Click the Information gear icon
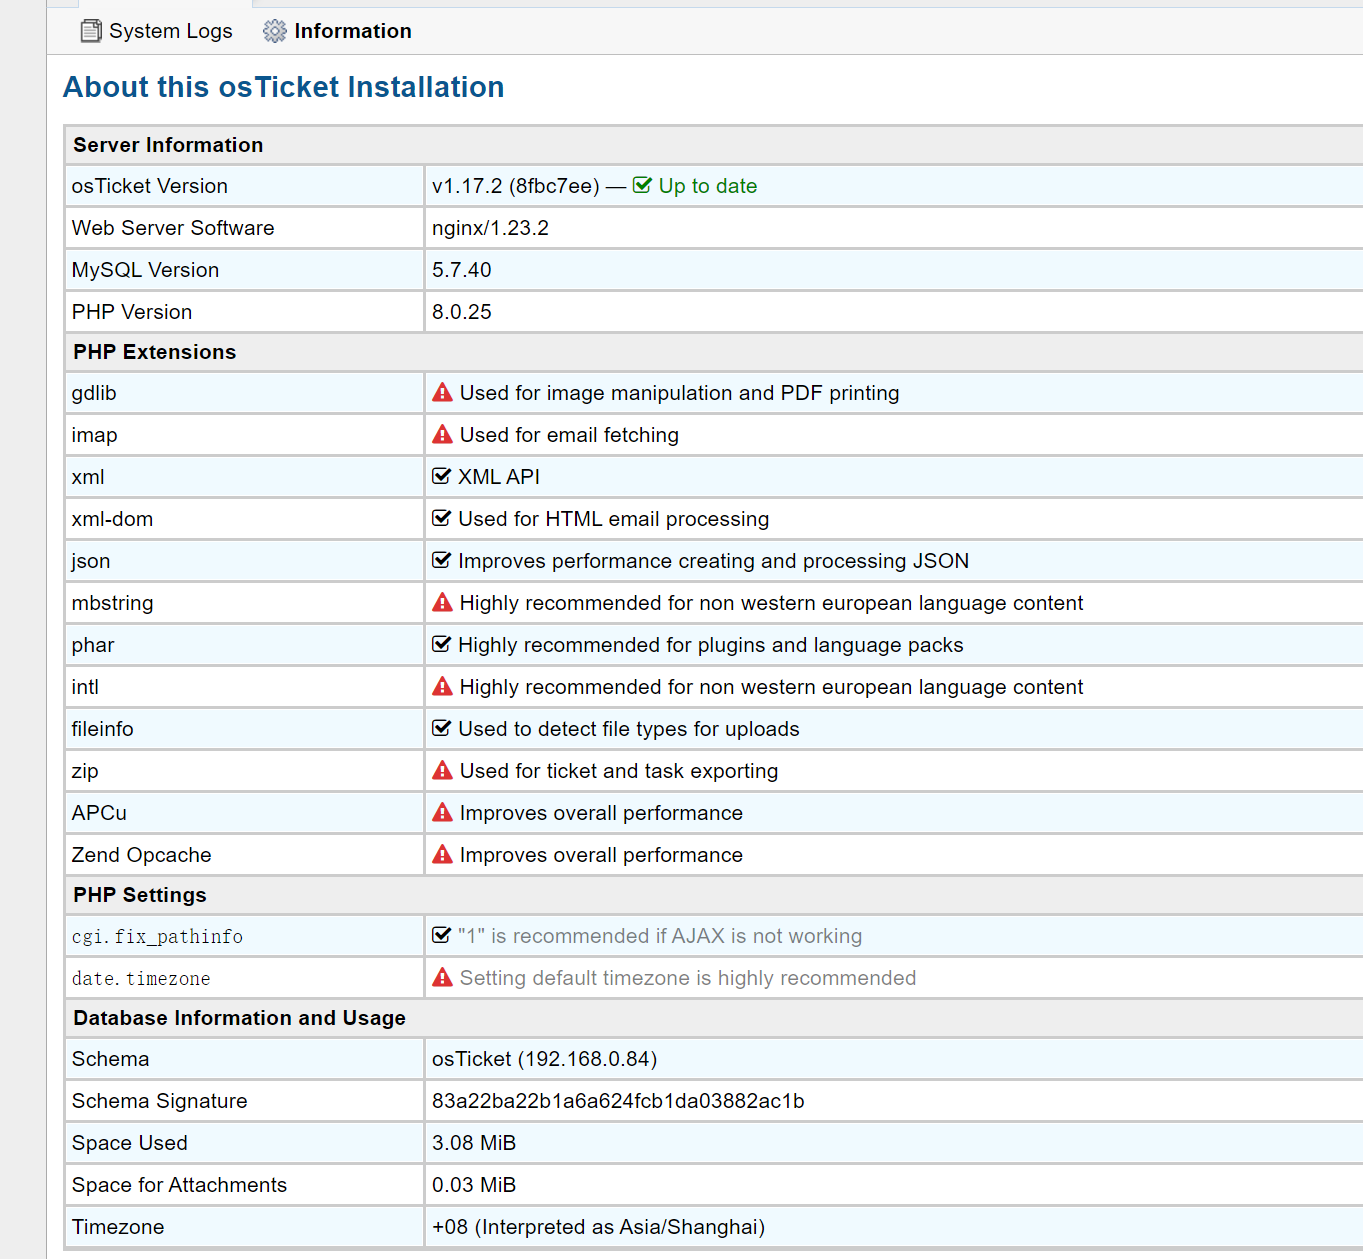1363x1259 pixels. coord(274,31)
